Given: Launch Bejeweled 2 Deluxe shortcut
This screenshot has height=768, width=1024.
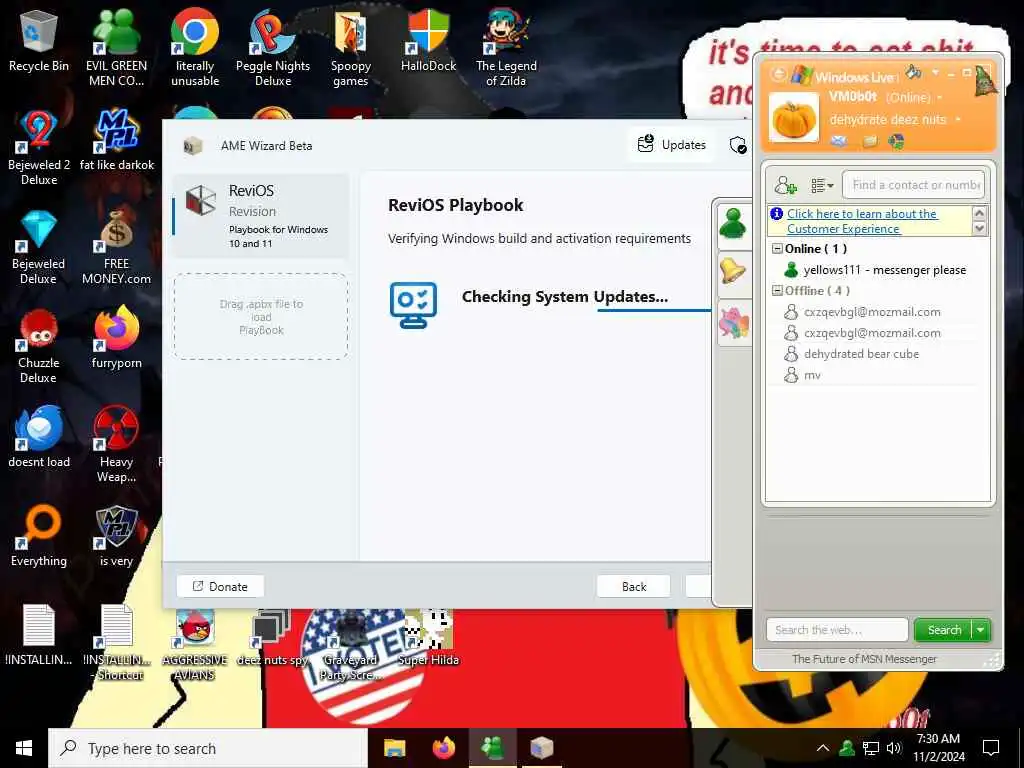Looking at the screenshot, I should [x=39, y=147].
